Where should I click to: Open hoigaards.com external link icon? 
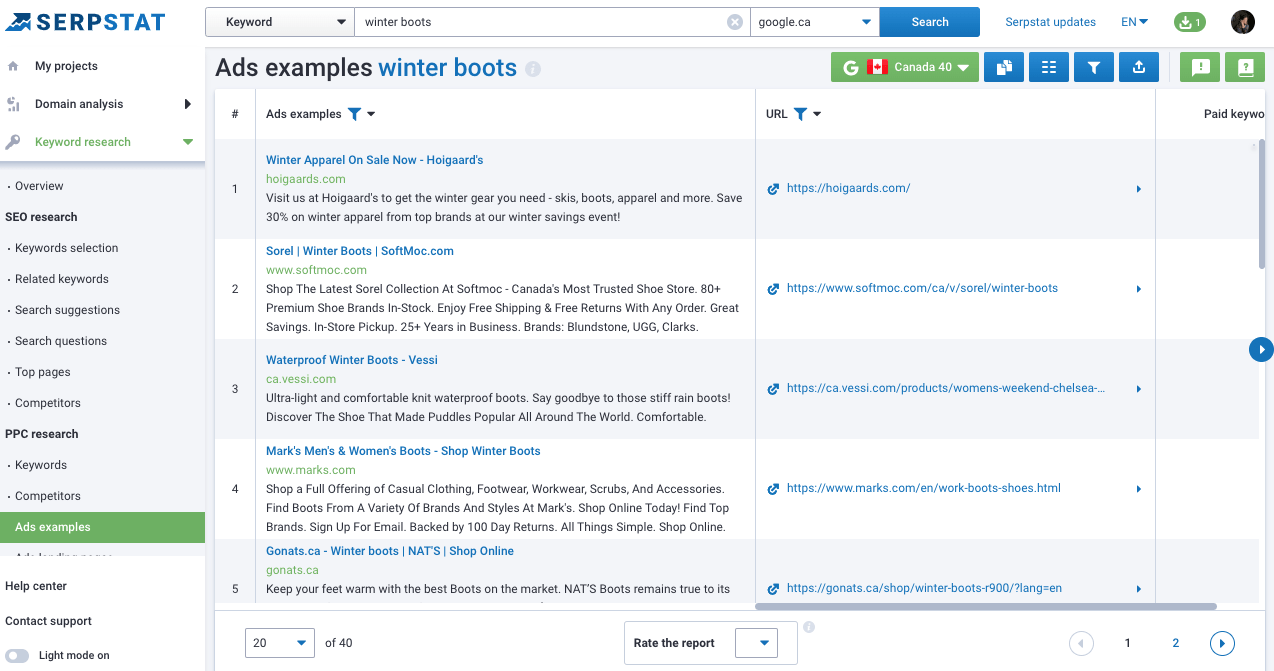[x=773, y=189]
